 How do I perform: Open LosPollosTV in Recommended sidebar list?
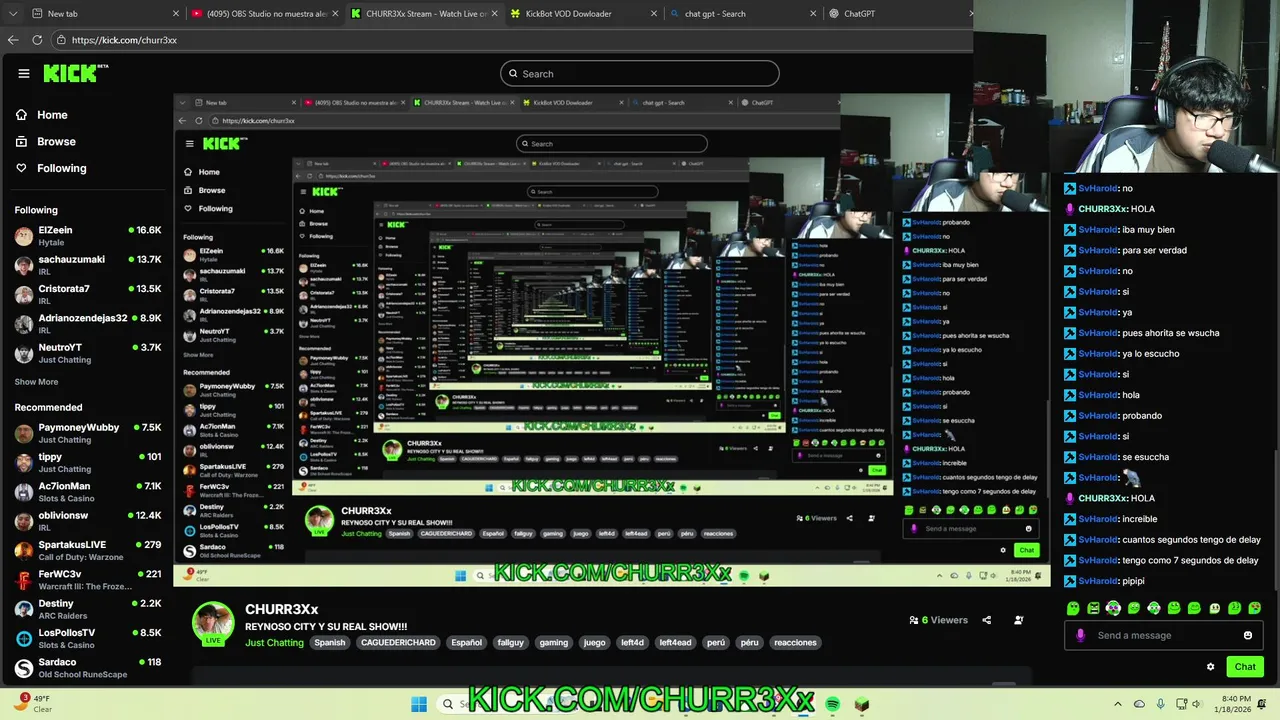88,638
